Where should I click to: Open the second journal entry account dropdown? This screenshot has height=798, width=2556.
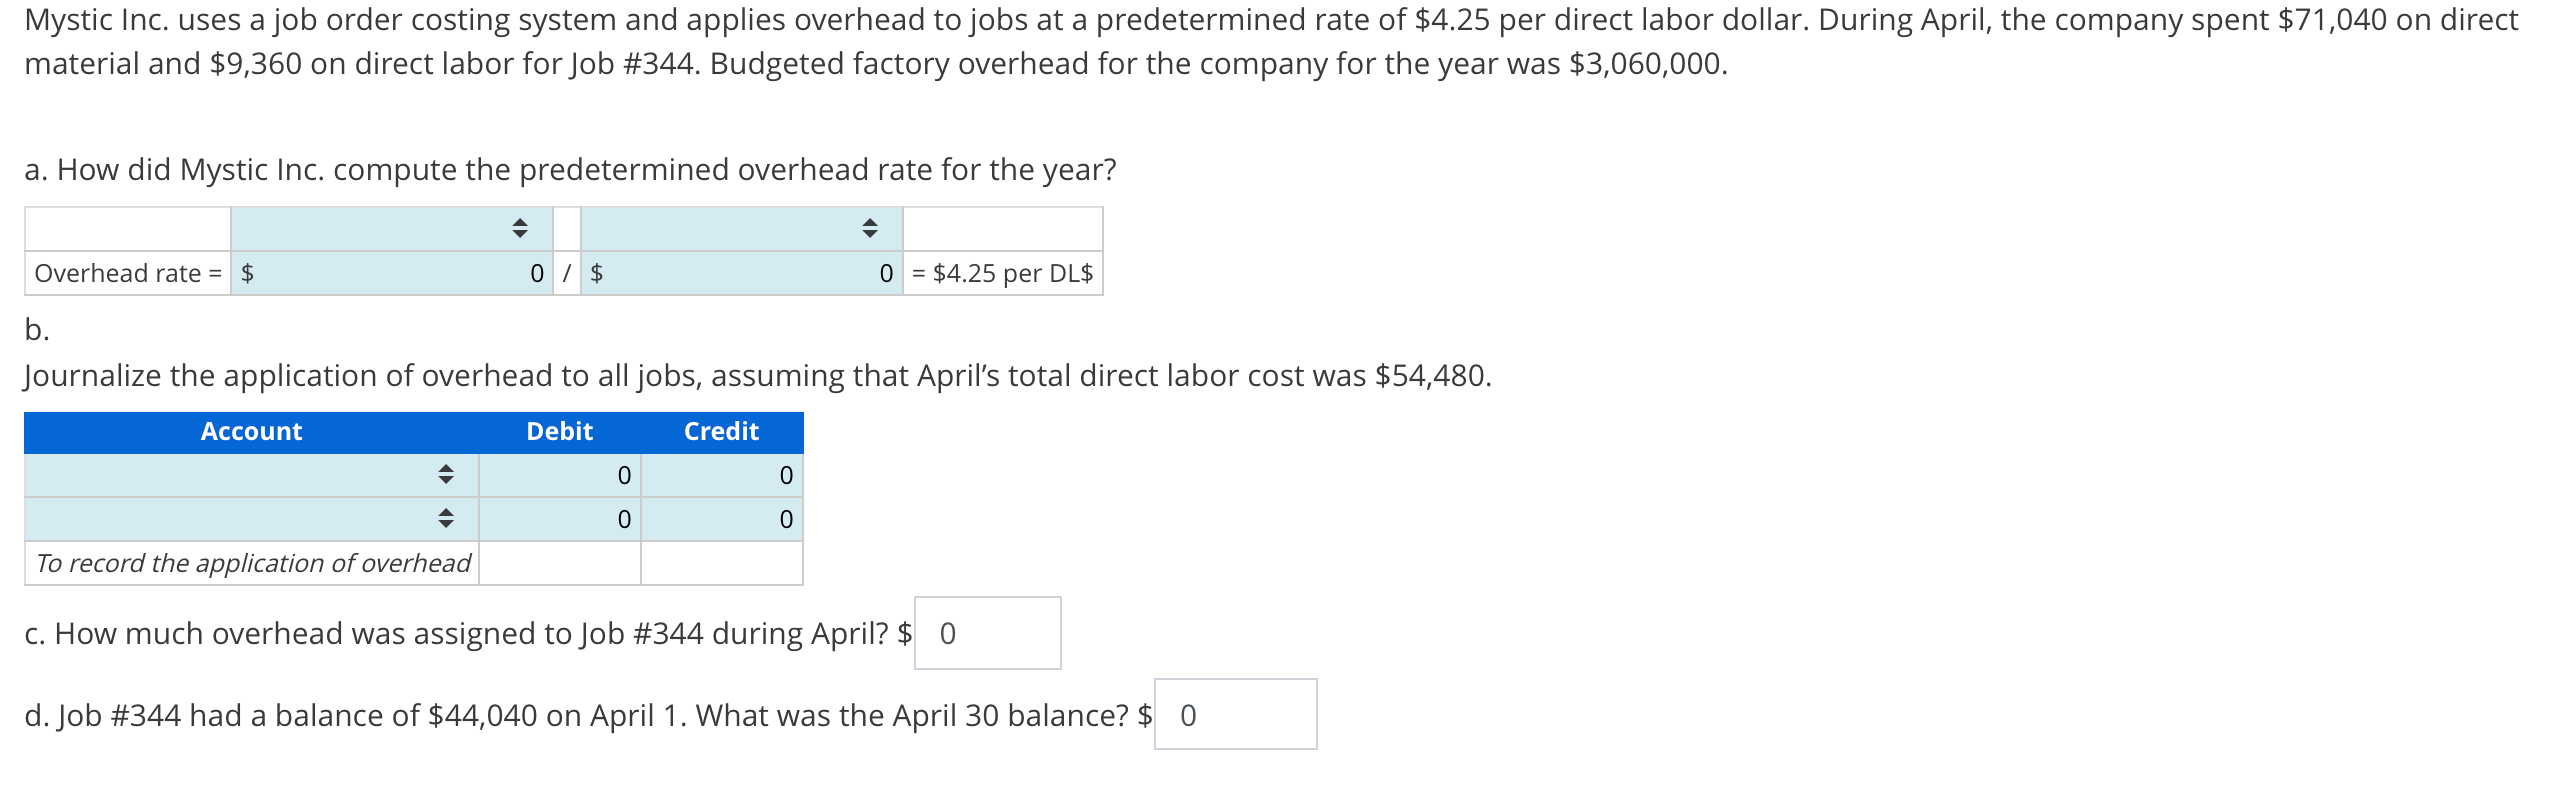[x=251, y=519]
